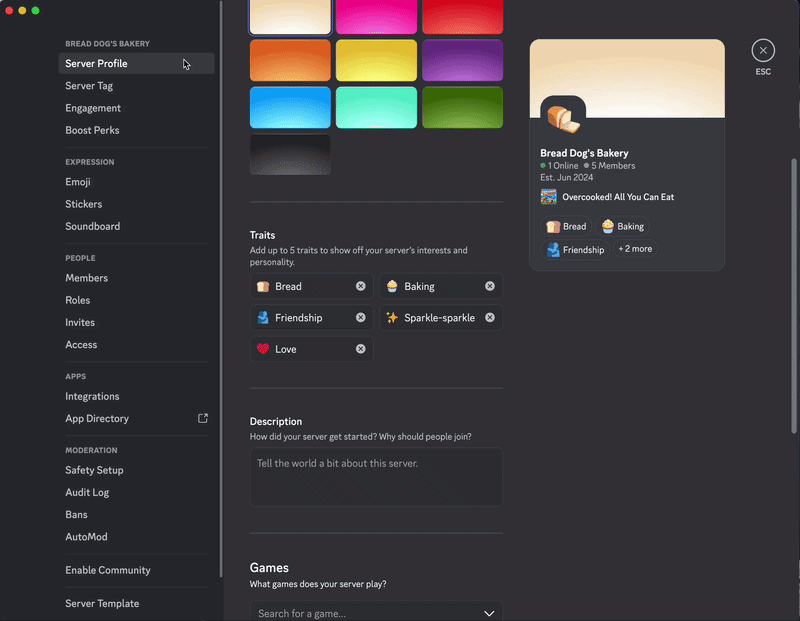The width and height of the screenshot is (800, 621).
Task: Open Safety Setup under Moderation
Action: (x=136, y=470)
